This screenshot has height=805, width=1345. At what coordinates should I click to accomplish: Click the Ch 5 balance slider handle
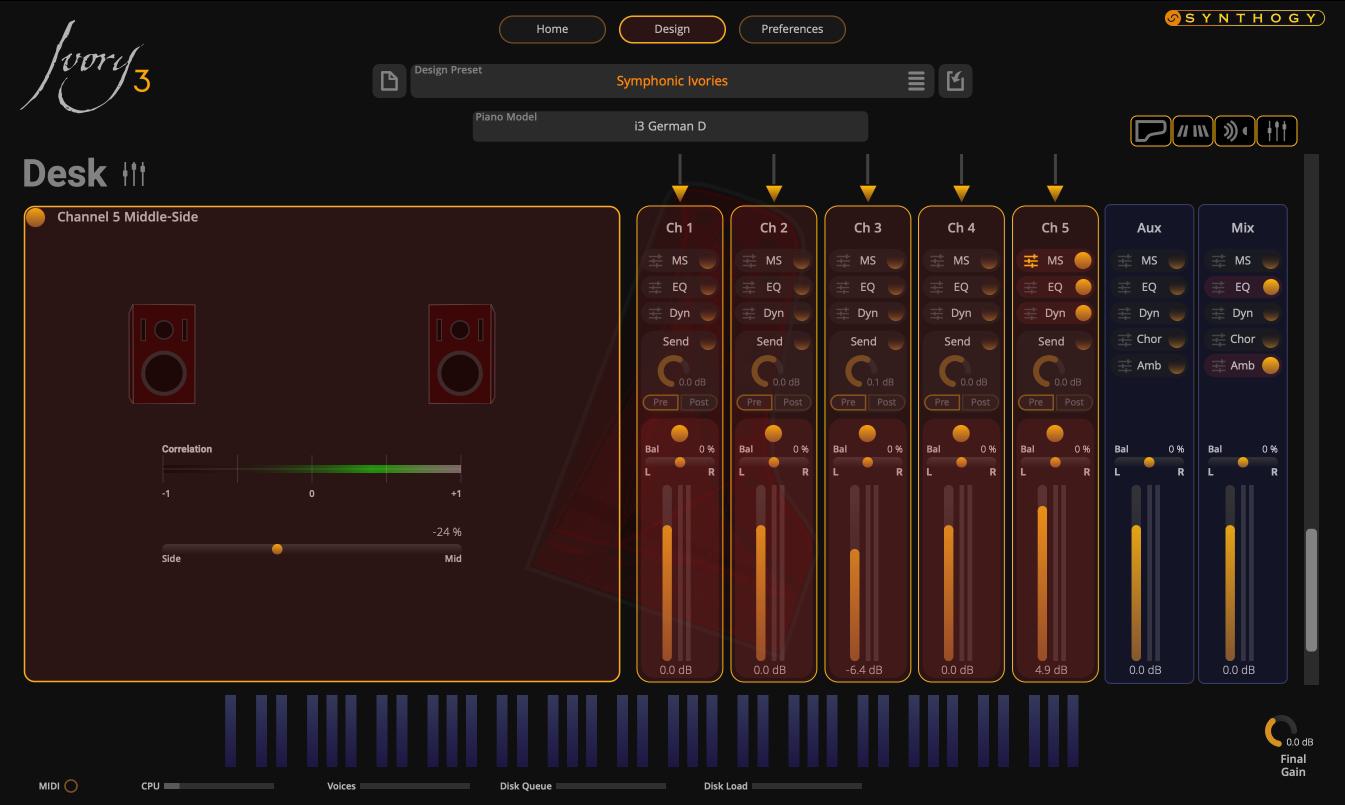coord(1055,462)
